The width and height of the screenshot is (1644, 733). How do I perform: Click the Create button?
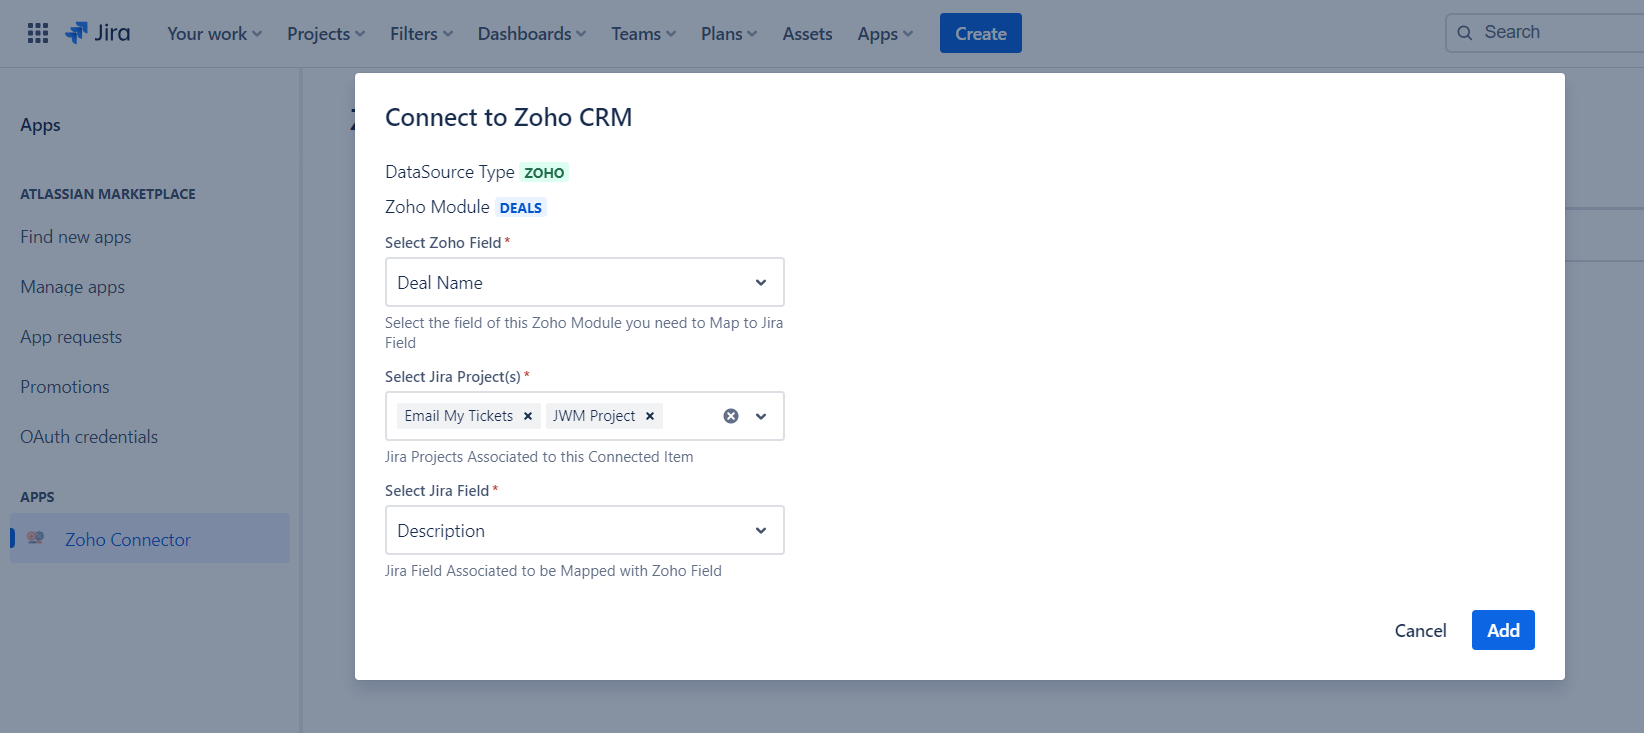981,33
